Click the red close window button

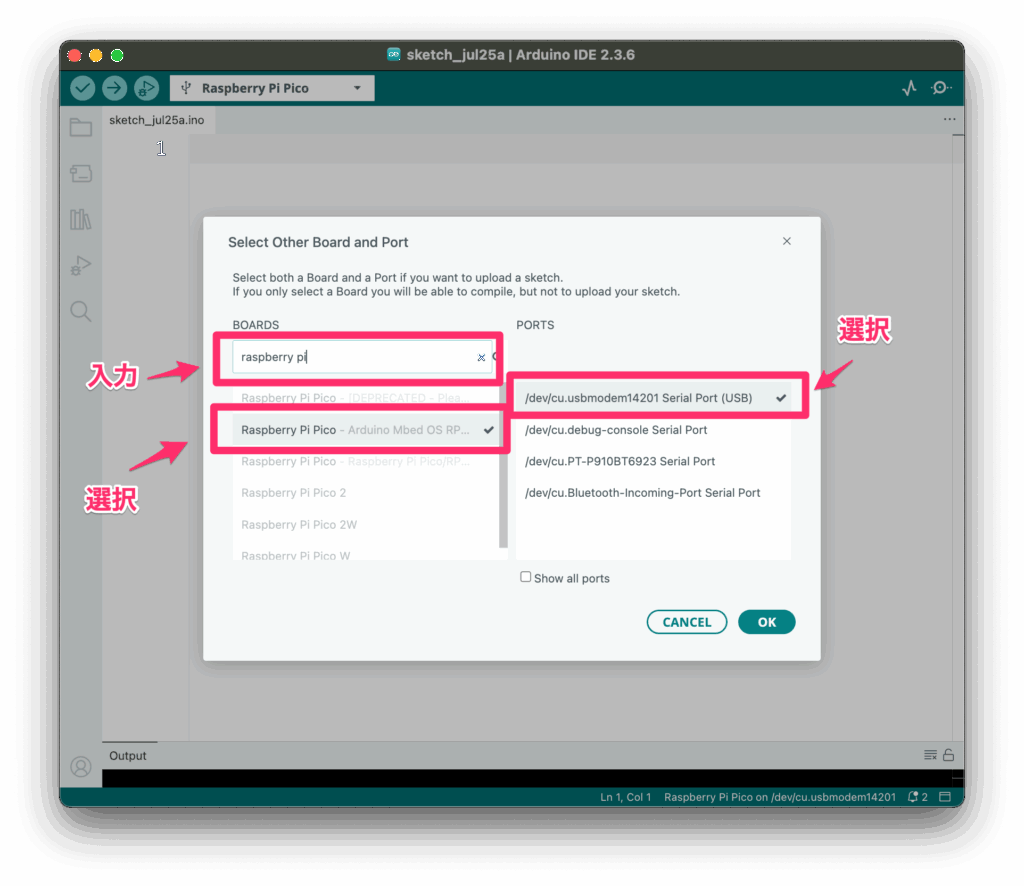pos(74,55)
